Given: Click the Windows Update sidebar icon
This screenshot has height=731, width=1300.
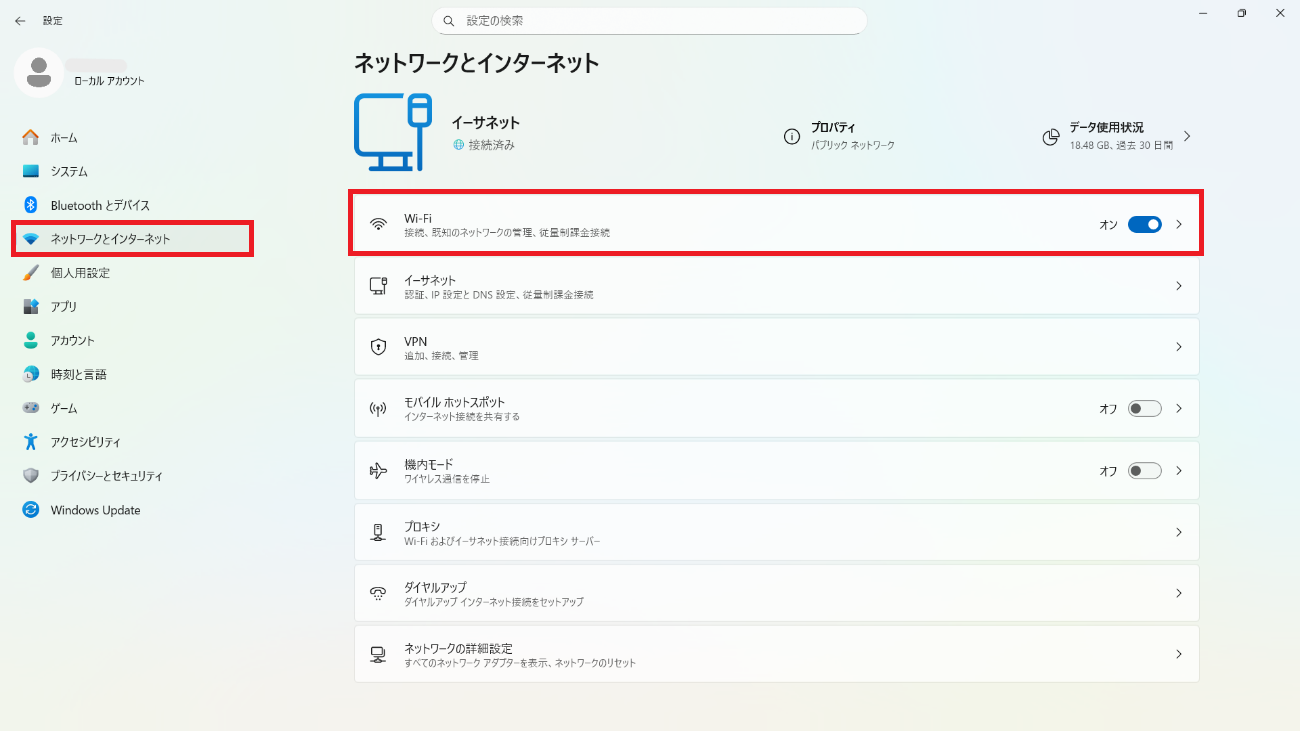Looking at the screenshot, I should click(x=31, y=510).
